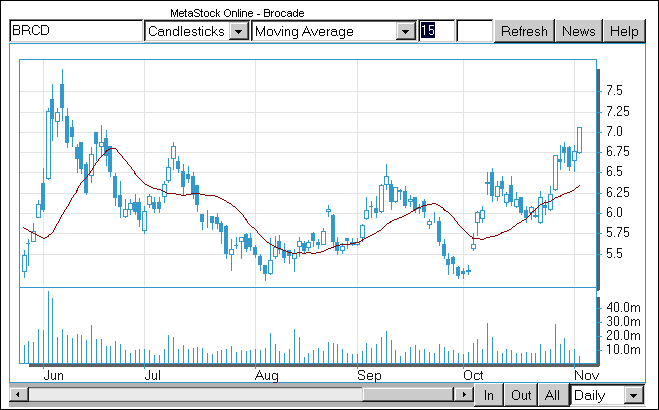659x410 pixels.
Task: Click the Jun label on the date axis
Action: [x=53, y=375]
